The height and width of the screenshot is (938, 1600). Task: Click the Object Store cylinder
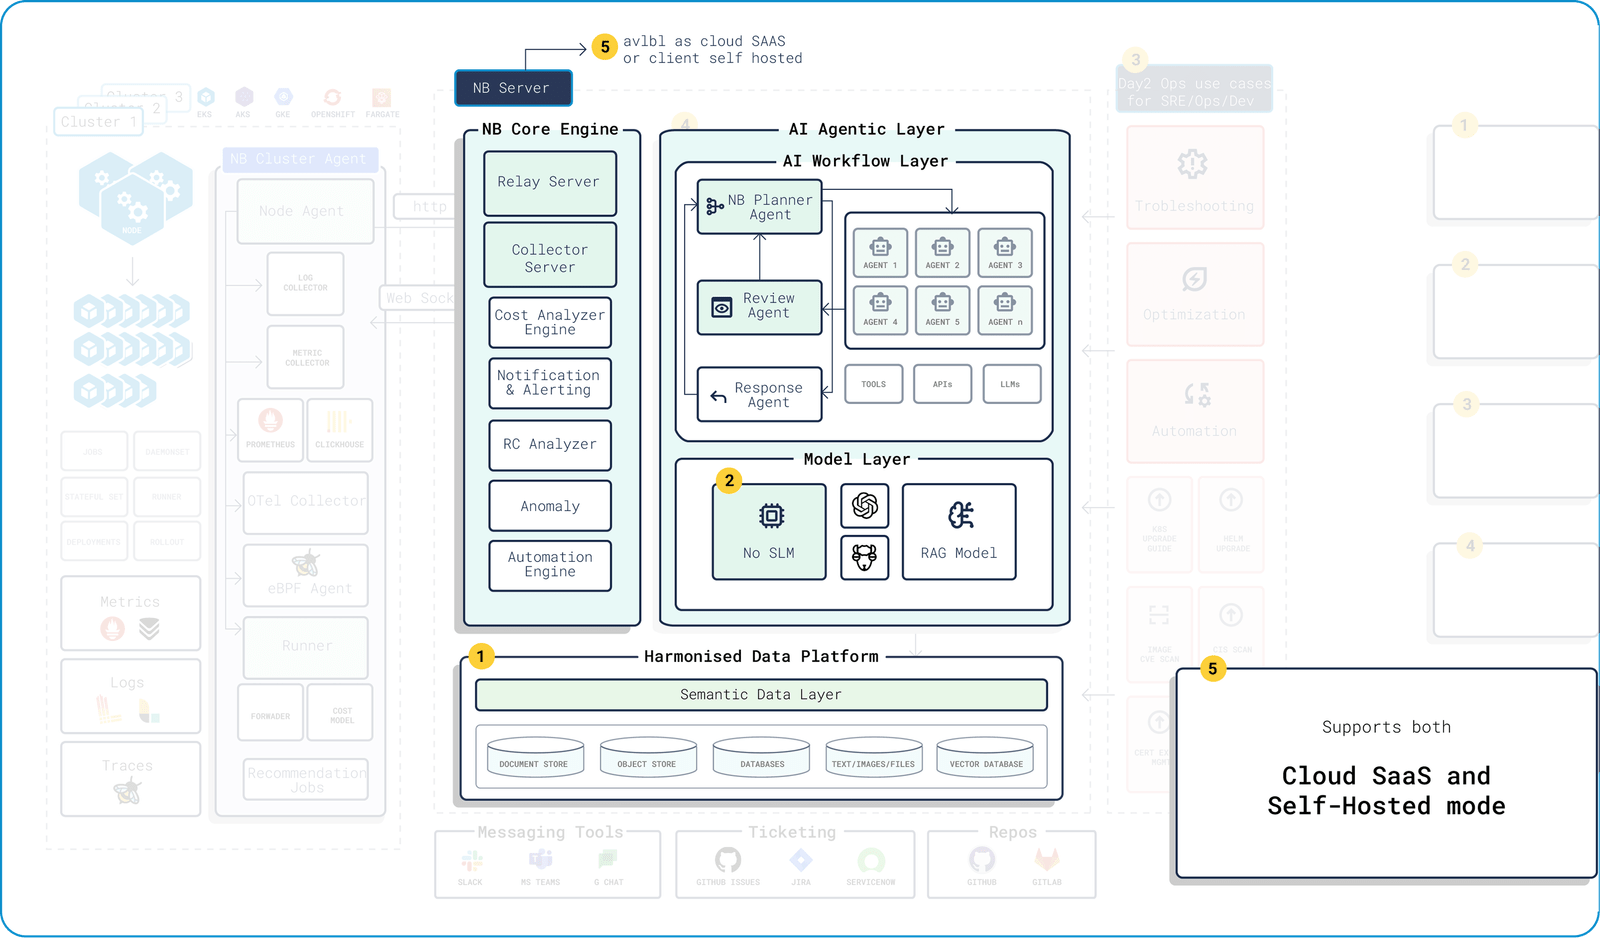[x=648, y=756]
